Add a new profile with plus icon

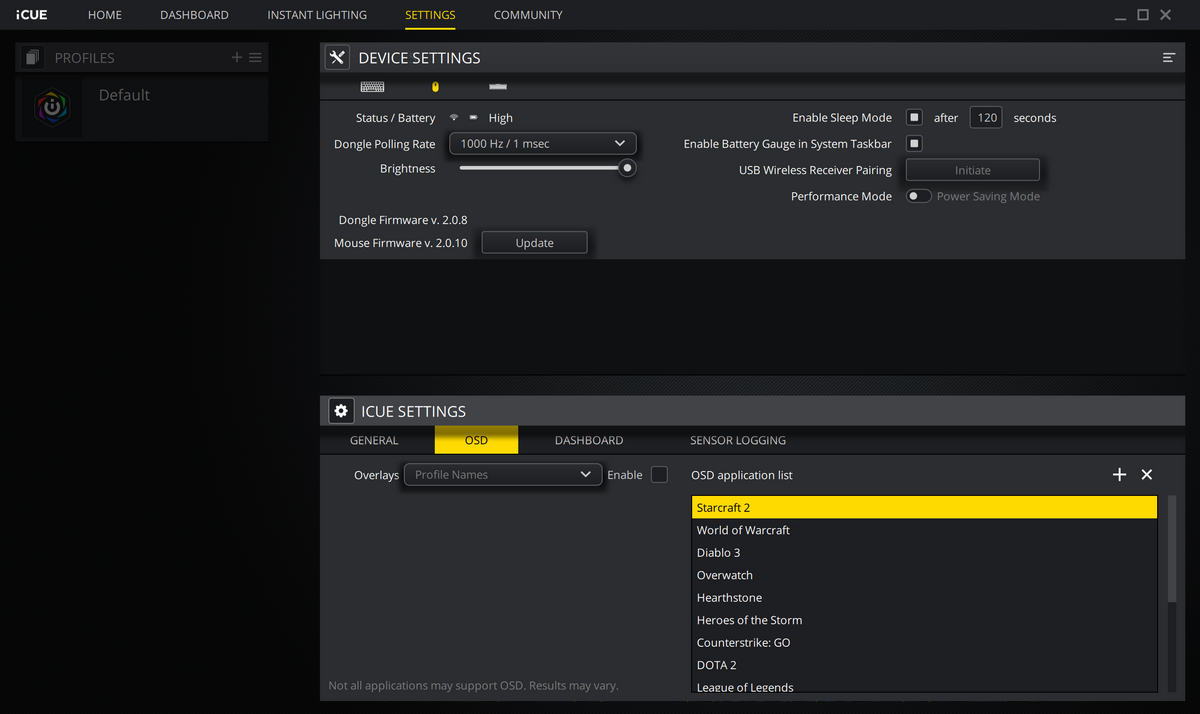(x=237, y=58)
